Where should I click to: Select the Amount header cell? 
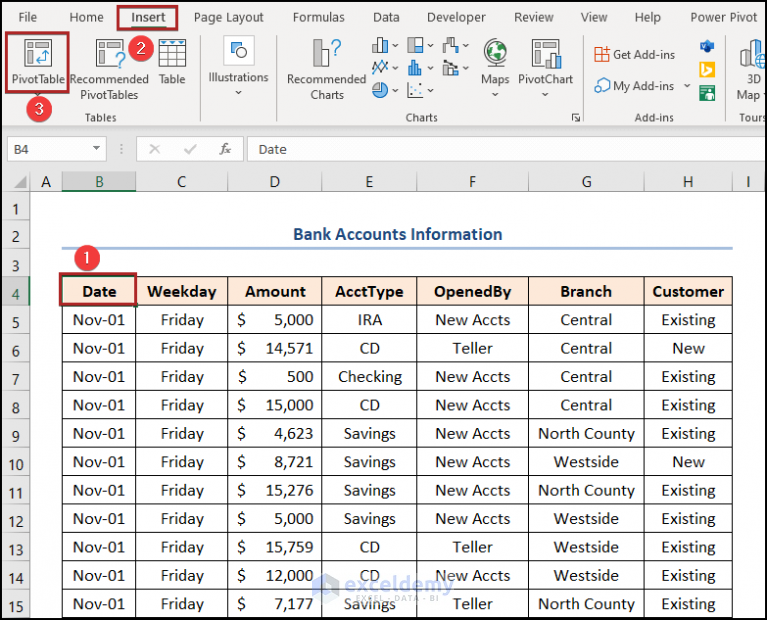[275, 292]
